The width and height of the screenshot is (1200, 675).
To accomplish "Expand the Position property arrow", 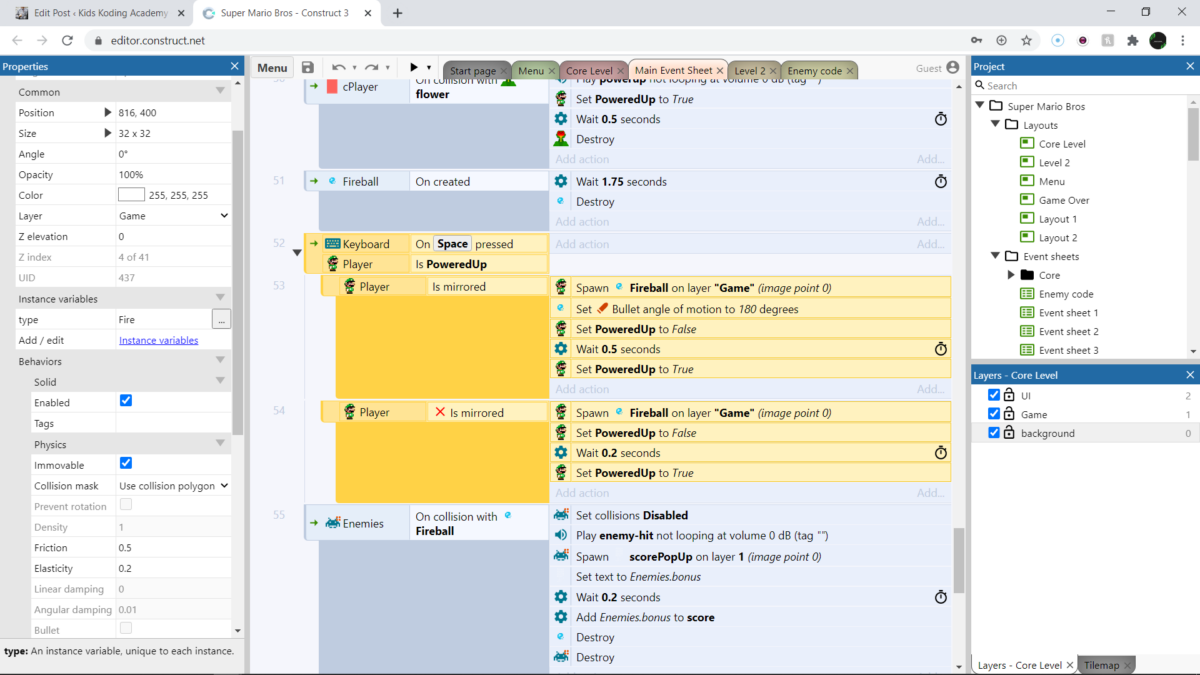I will pos(108,113).
